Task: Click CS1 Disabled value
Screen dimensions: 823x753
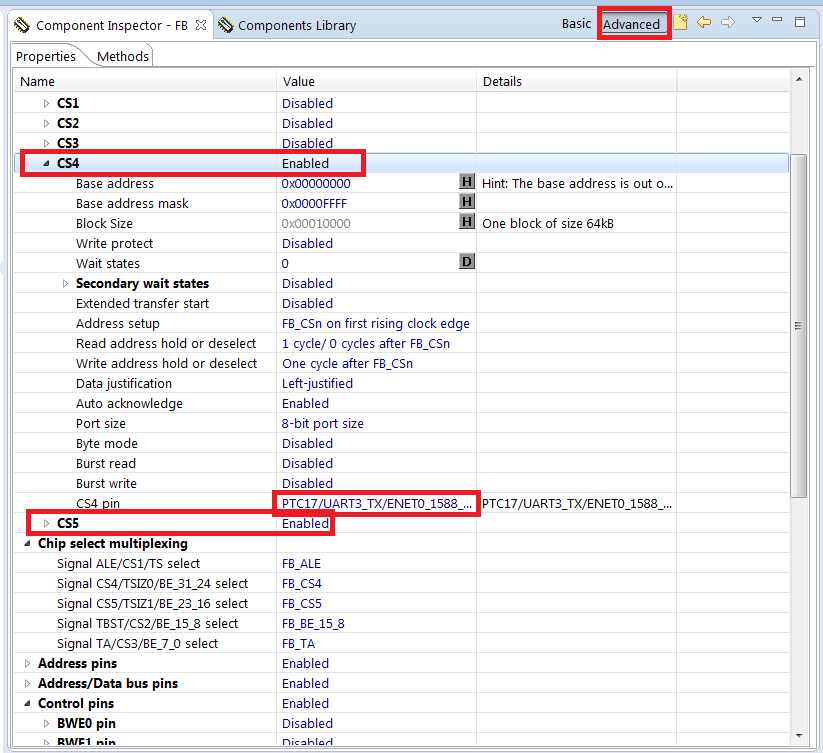Action: pos(307,103)
